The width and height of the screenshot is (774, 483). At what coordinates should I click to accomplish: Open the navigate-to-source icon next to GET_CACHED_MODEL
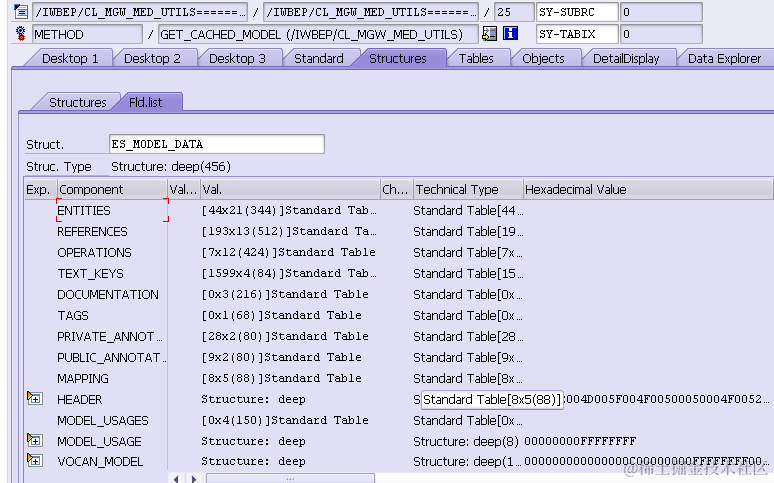[x=489, y=34]
